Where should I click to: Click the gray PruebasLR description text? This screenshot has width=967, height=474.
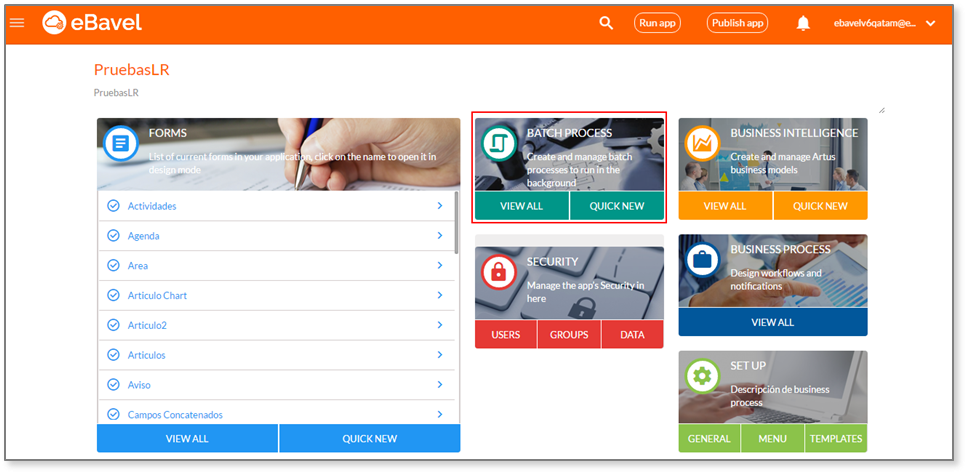116,93
